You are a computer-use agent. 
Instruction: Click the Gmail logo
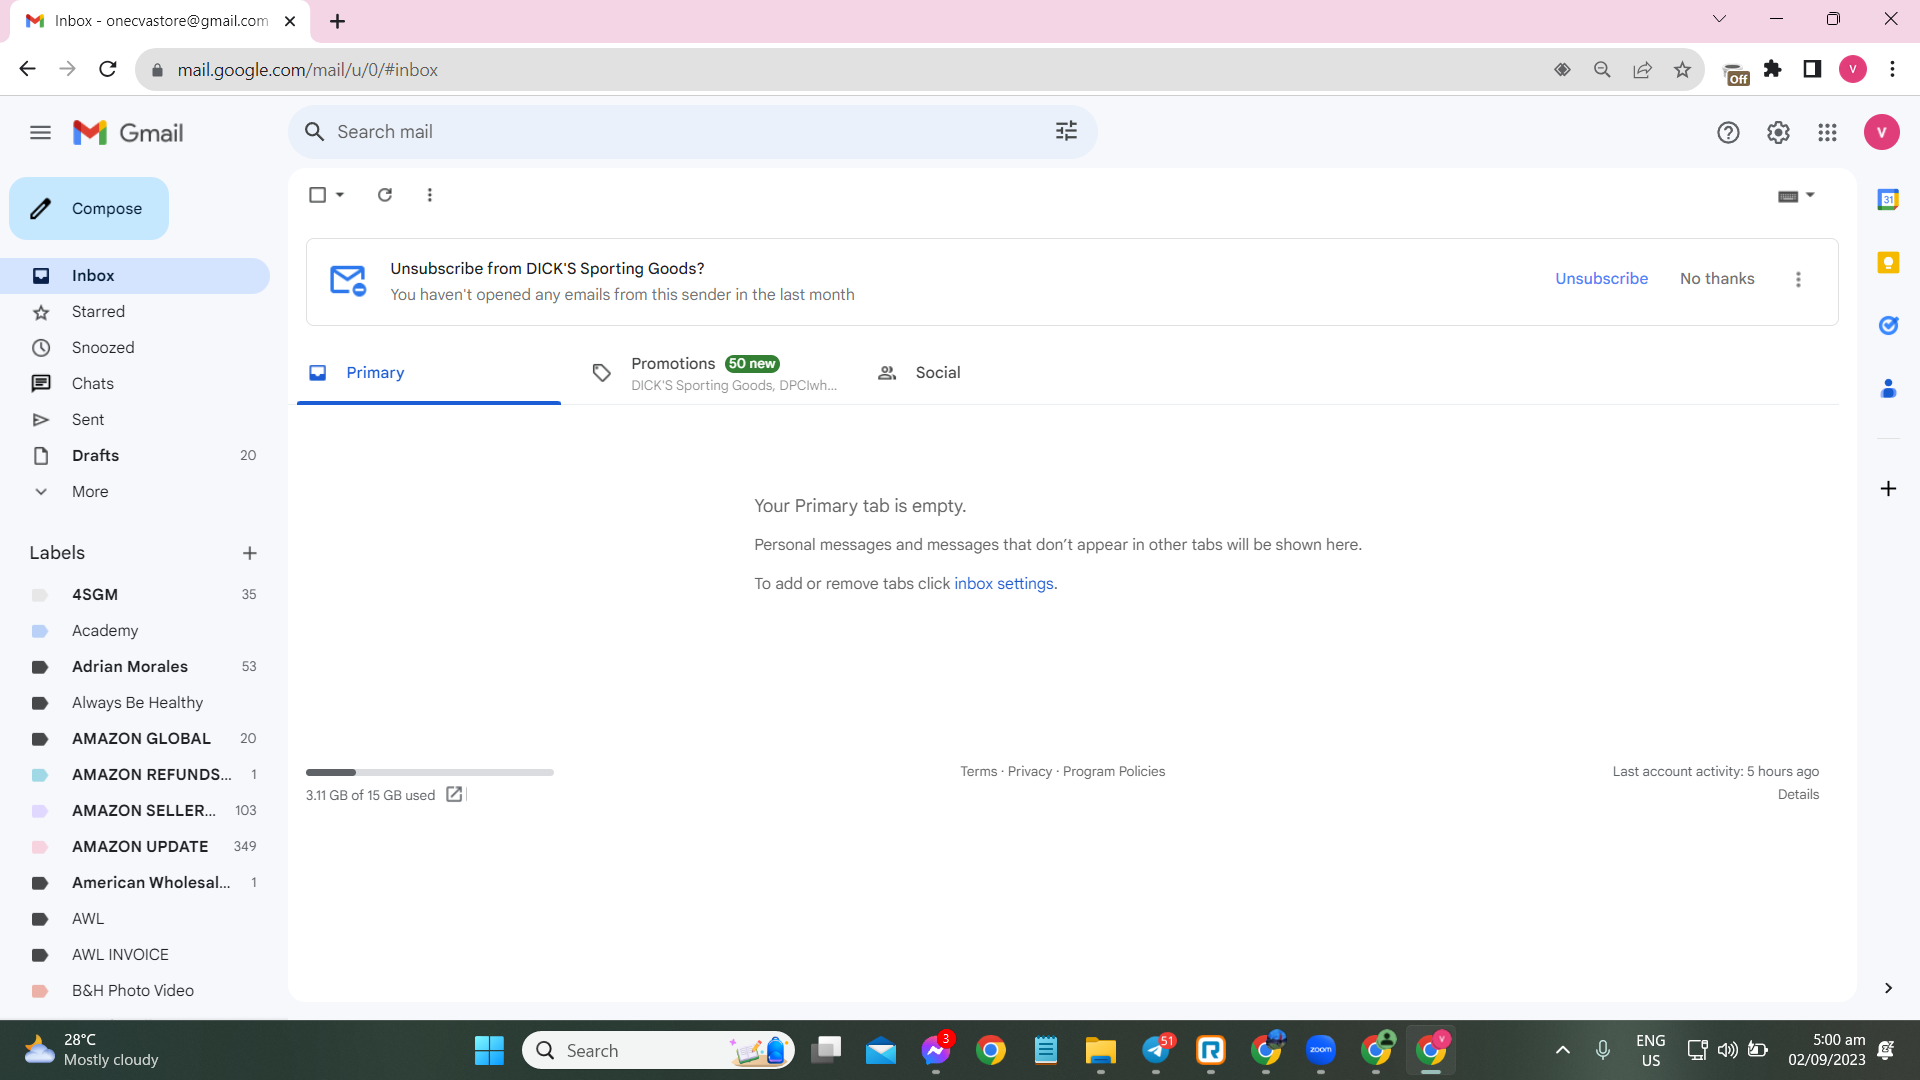128,132
